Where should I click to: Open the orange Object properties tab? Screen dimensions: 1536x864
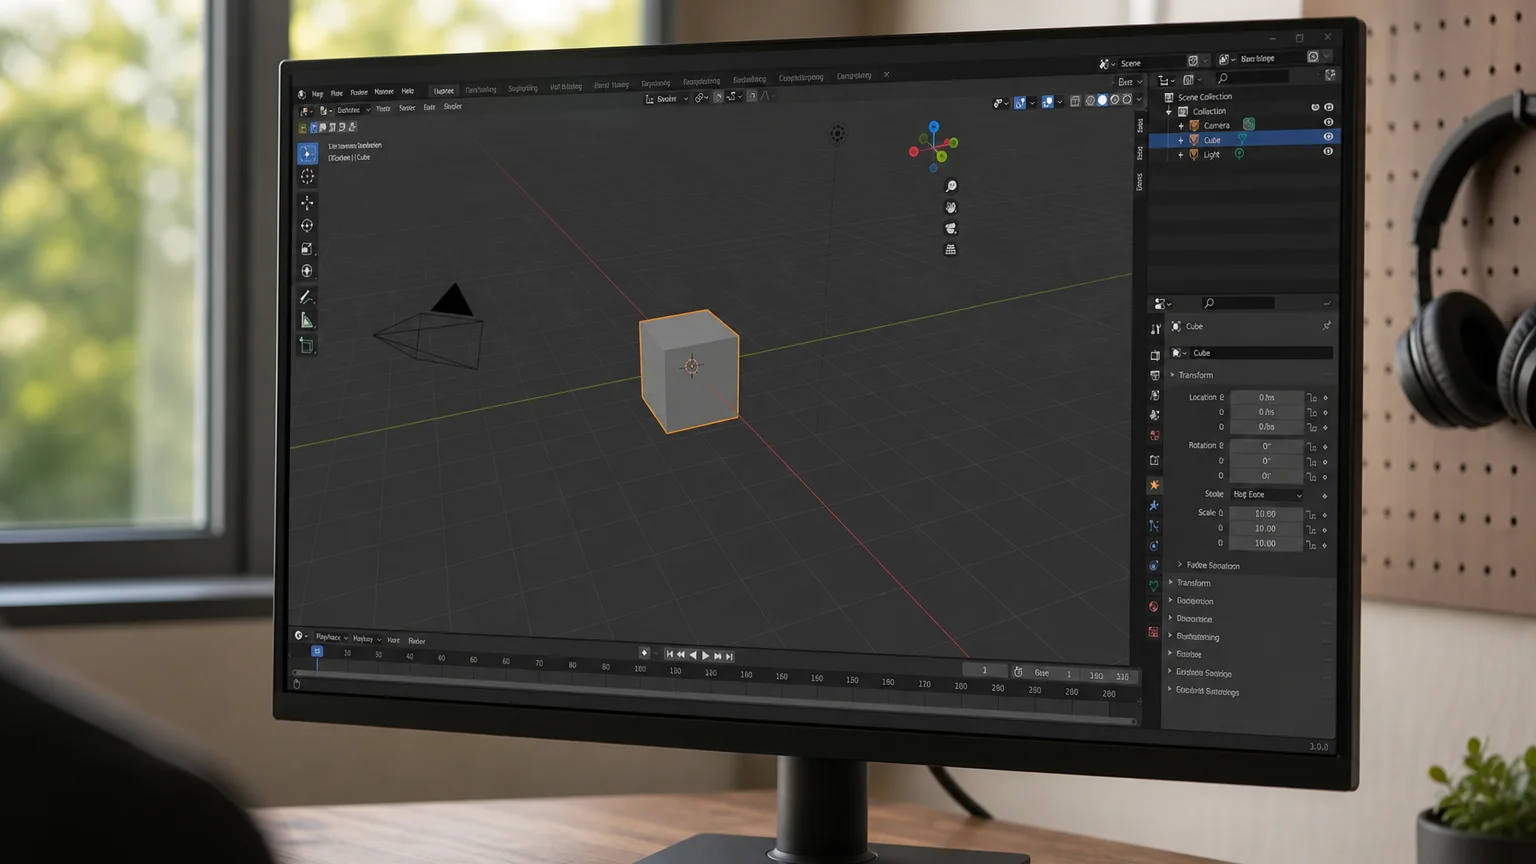pos(1154,485)
